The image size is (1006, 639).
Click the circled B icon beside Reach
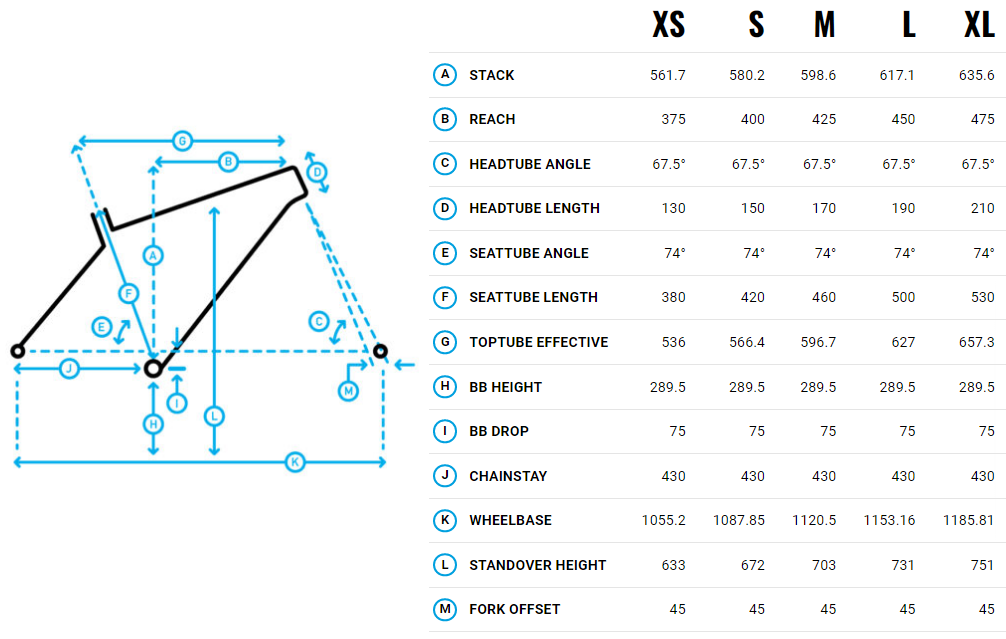(445, 119)
